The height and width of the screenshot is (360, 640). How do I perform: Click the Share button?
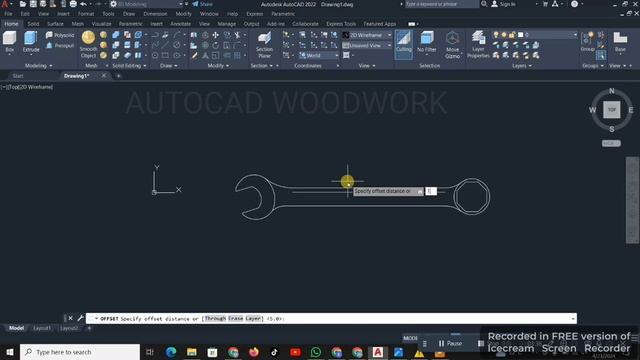(202, 4)
